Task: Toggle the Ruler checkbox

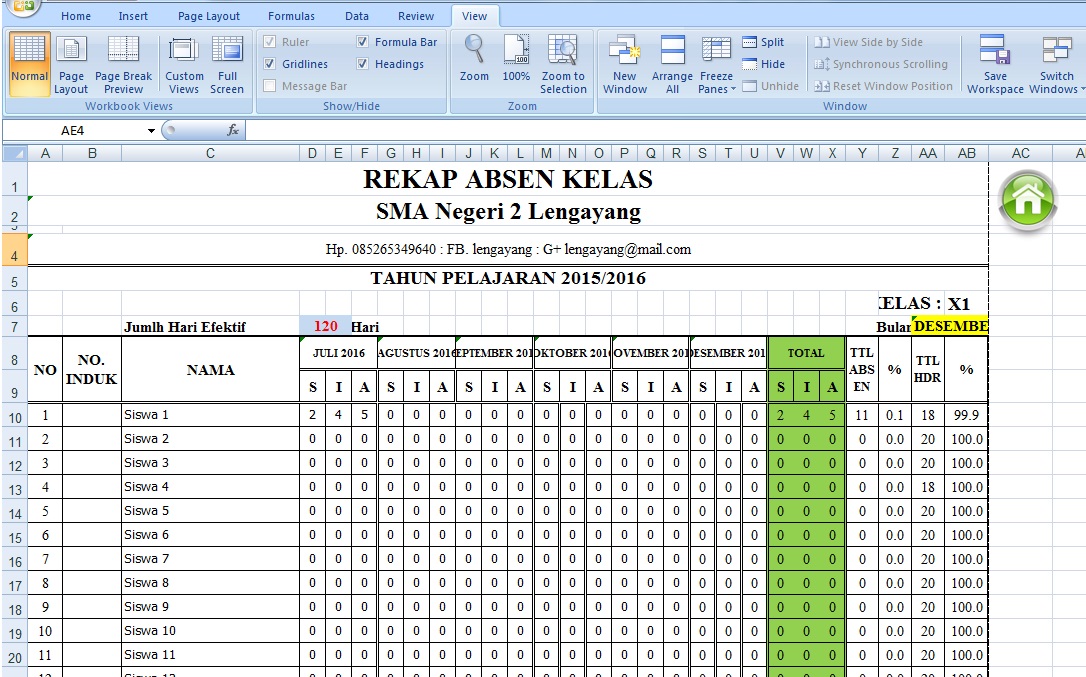Action: tap(270, 42)
